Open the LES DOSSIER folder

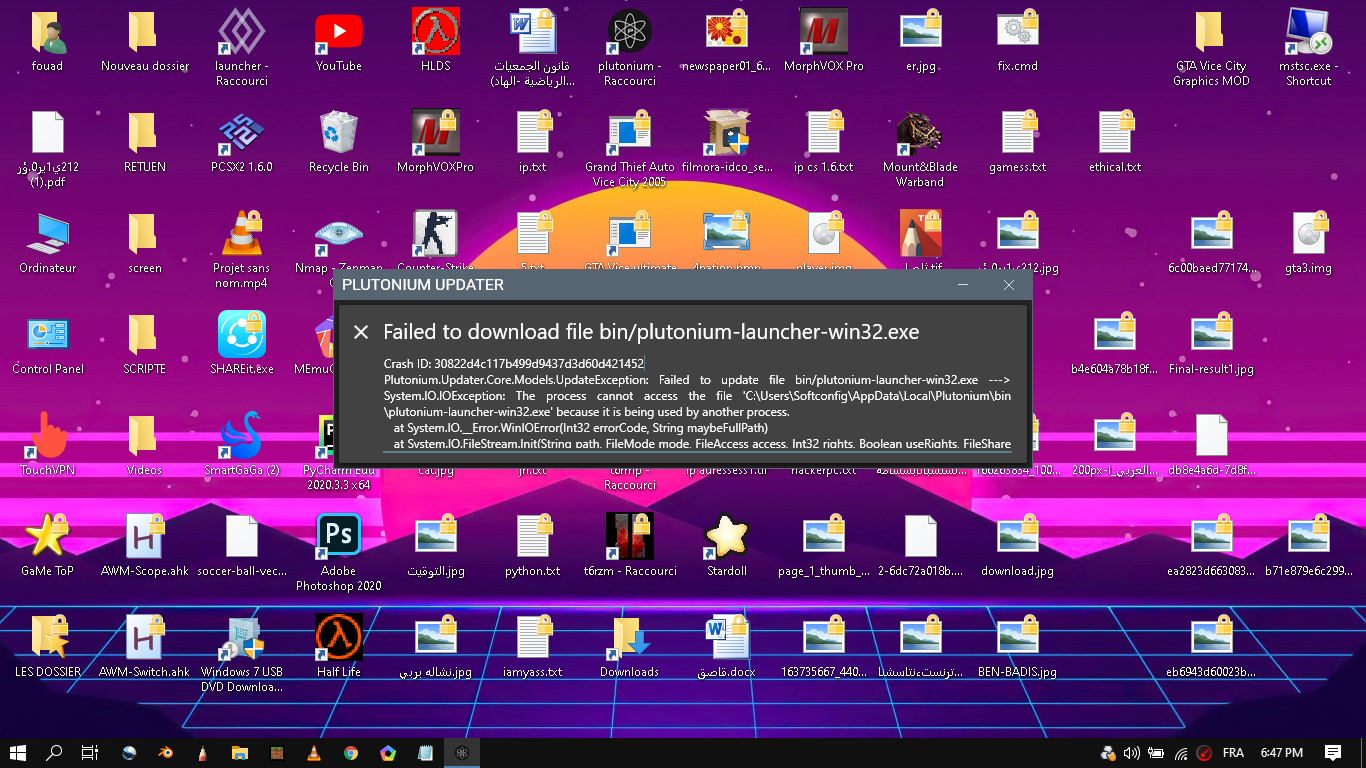pyautogui.click(x=47, y=647)
